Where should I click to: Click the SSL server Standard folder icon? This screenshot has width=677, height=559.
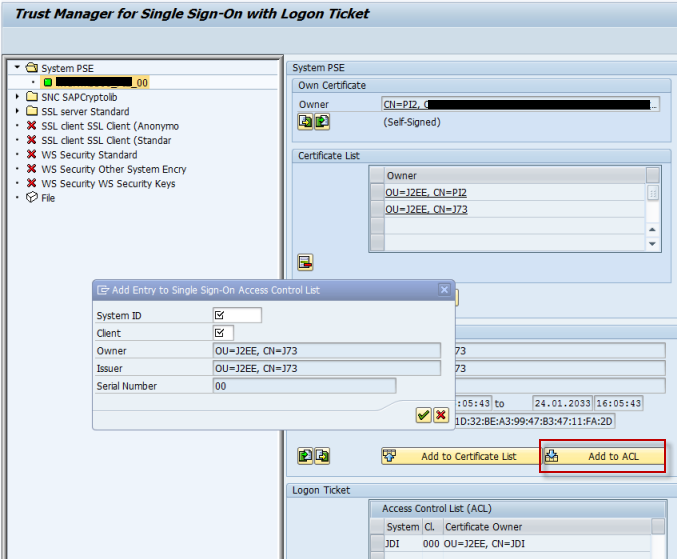pyautogui.click(x=32, y=111)
